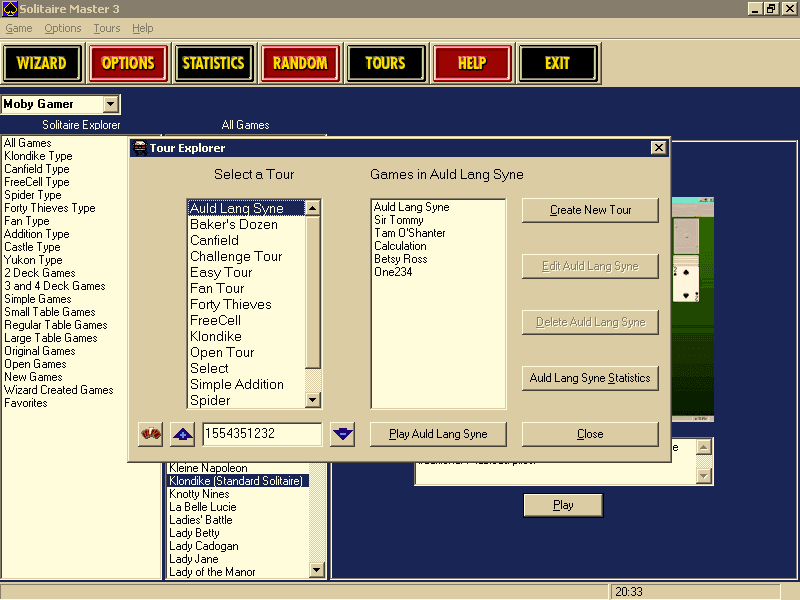Click Play Auld Lang Syne button
This screenshot has height=600, width=800.
pos(438,434)
